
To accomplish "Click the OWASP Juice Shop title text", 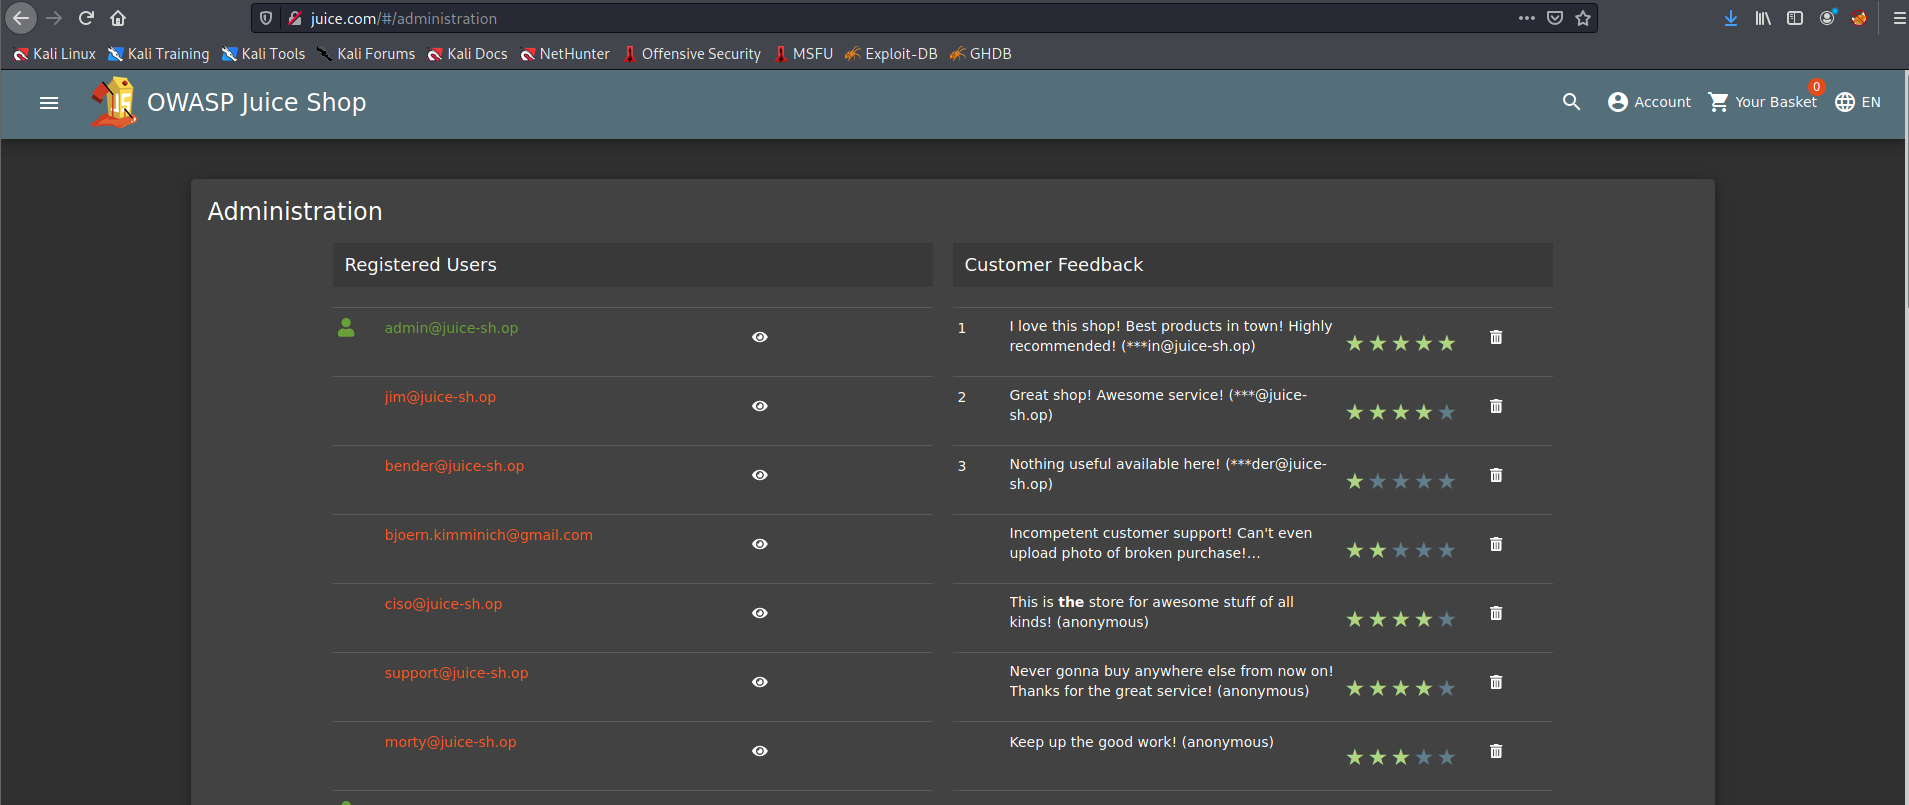I will pos(257,102).
